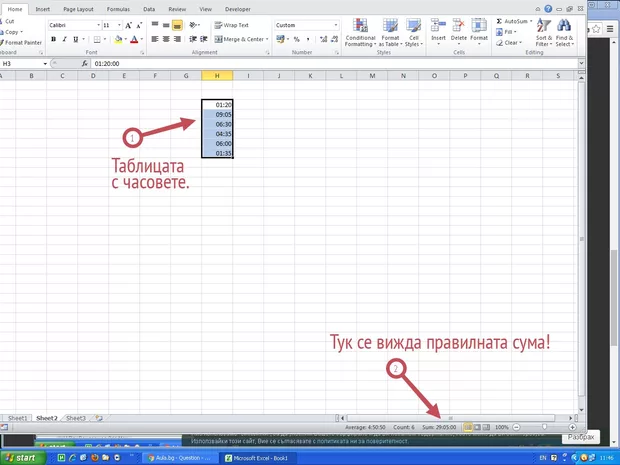Click Merge & Center
This screenshot has width=620, height=465.
coord(238,39)
